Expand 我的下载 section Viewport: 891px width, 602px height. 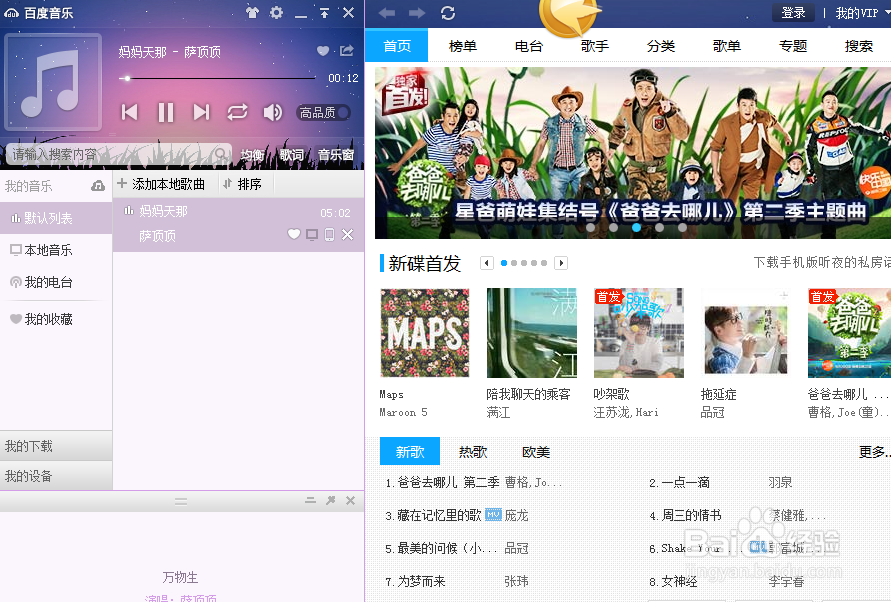pos(56,446)
